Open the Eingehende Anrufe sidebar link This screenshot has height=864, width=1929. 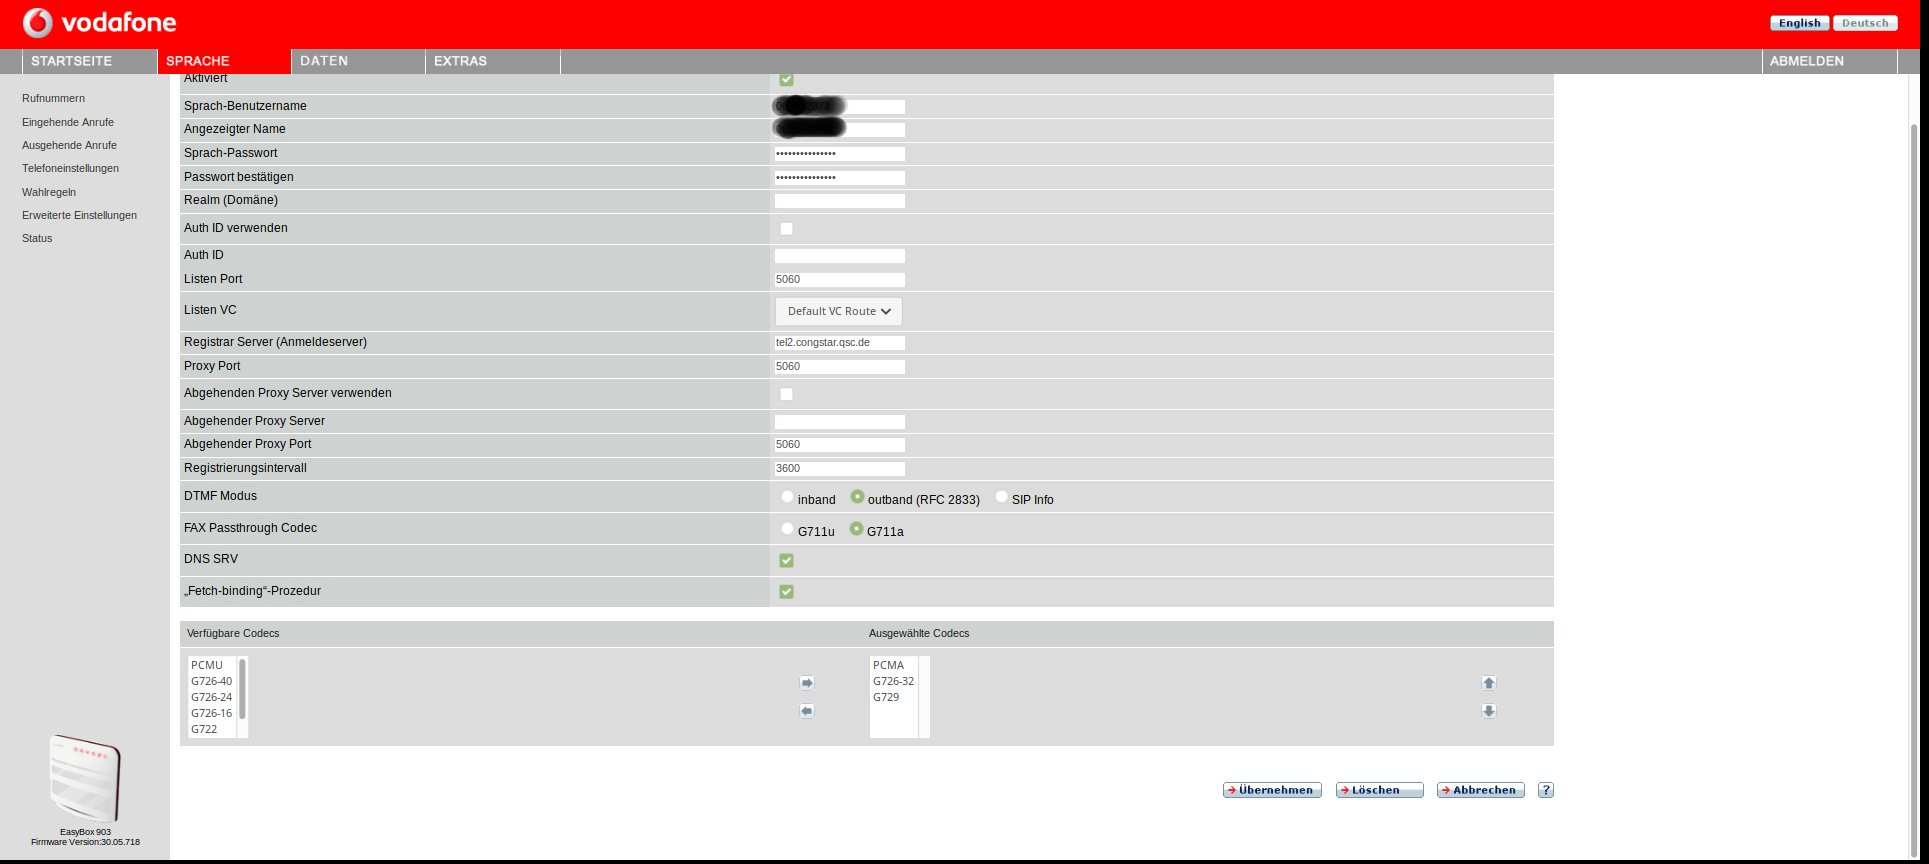[x=68, y=122]
